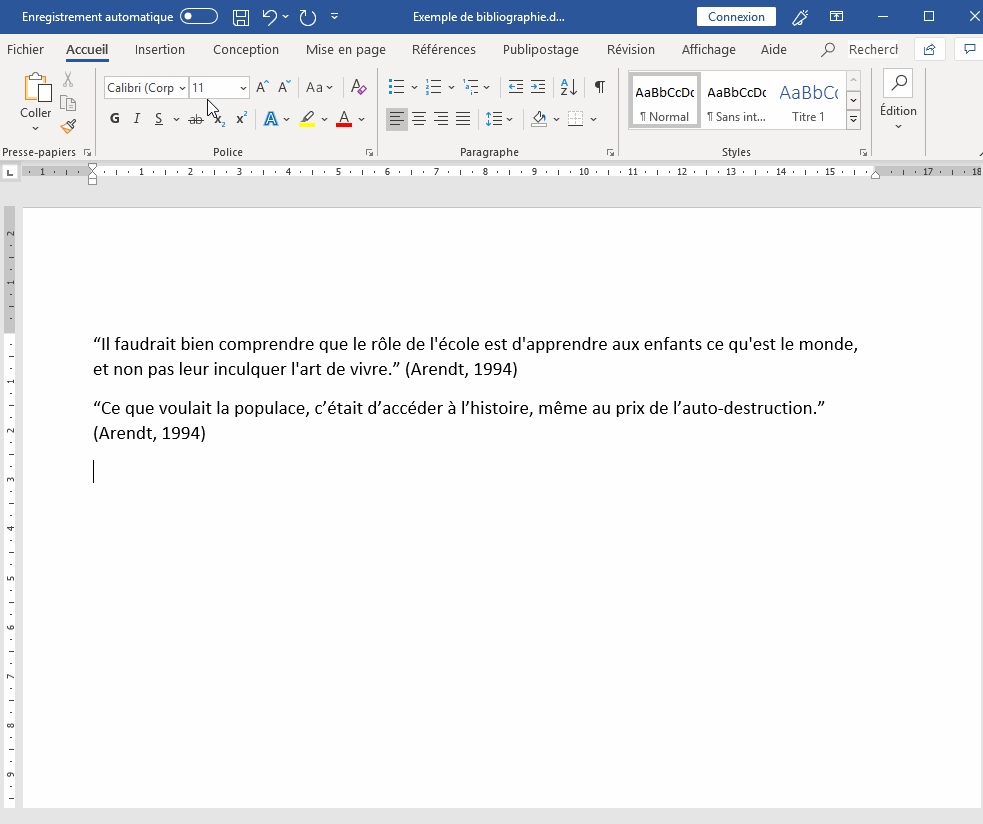The width and height of the screenshot is (983, 824).
Task: Align text left
Action: click(396, 119)
